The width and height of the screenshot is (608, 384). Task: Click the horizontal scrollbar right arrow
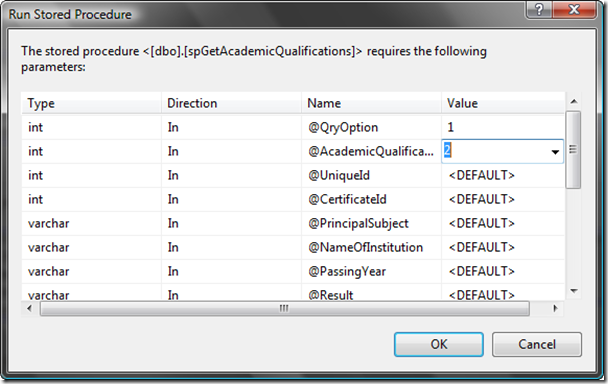555,308
